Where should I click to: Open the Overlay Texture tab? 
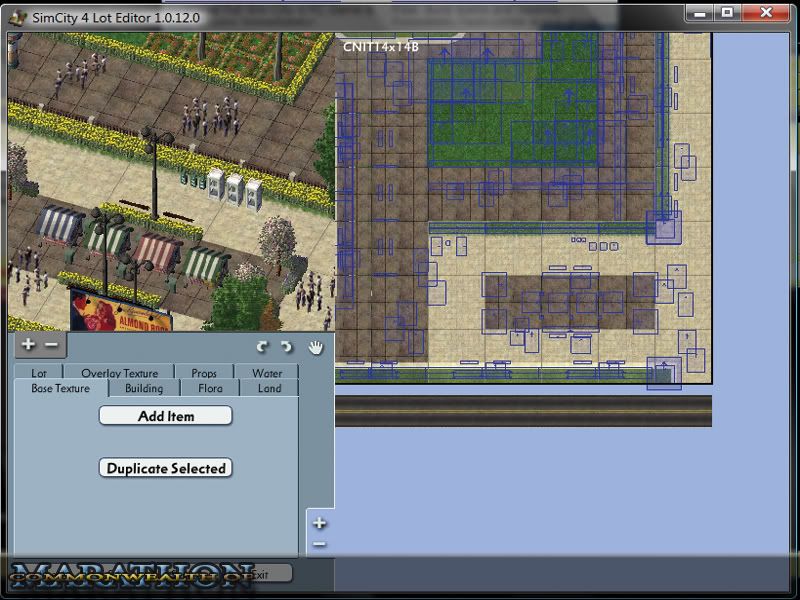pos(120,372)
